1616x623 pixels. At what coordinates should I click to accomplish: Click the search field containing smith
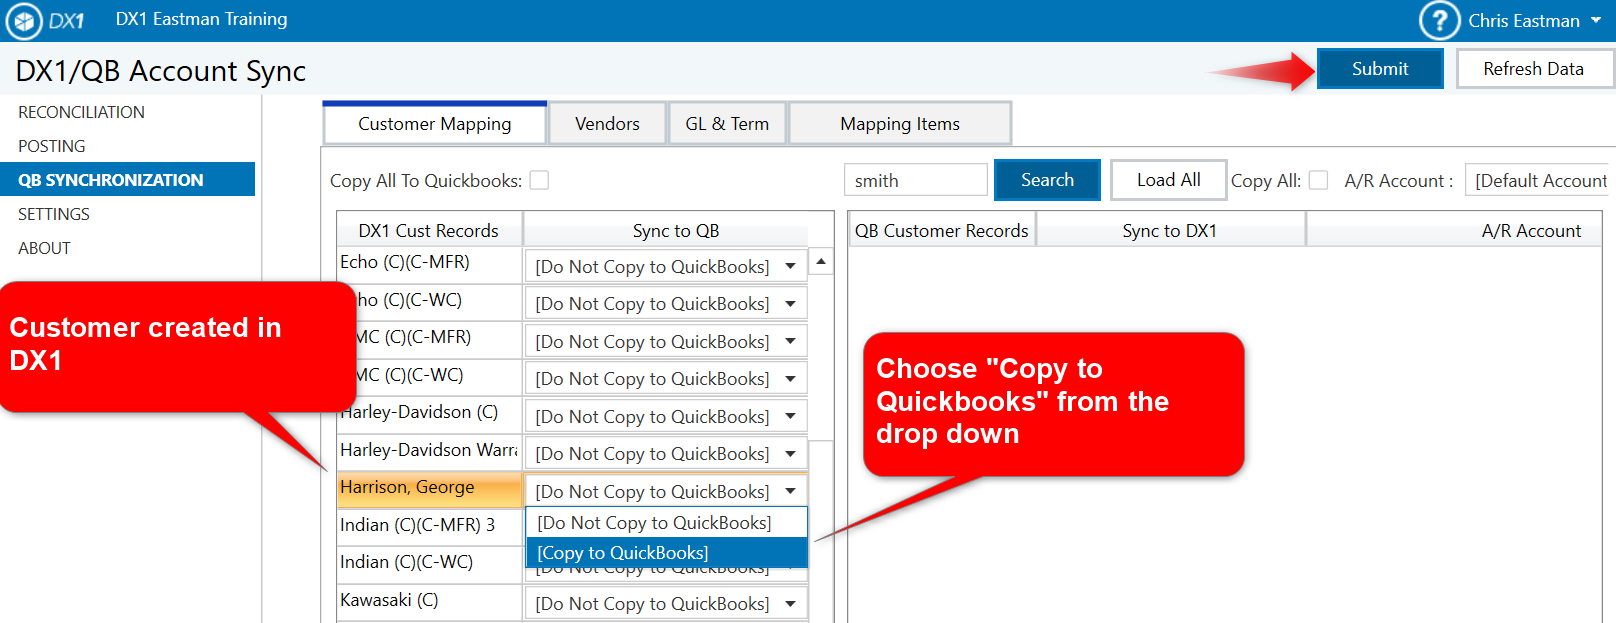tap(916, 180)
